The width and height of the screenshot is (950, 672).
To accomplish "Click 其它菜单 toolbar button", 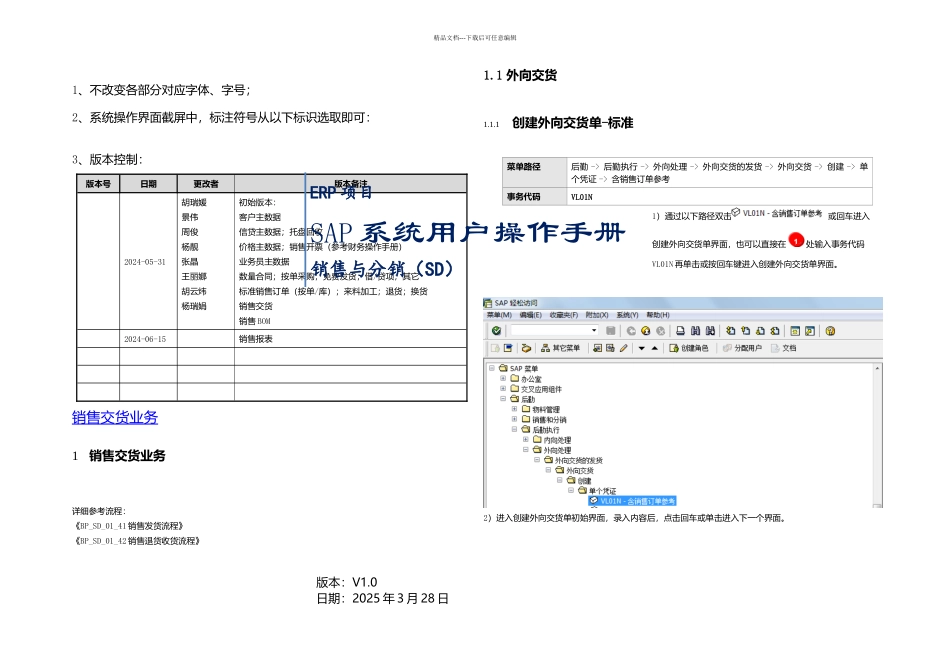I will pos(560,348).
